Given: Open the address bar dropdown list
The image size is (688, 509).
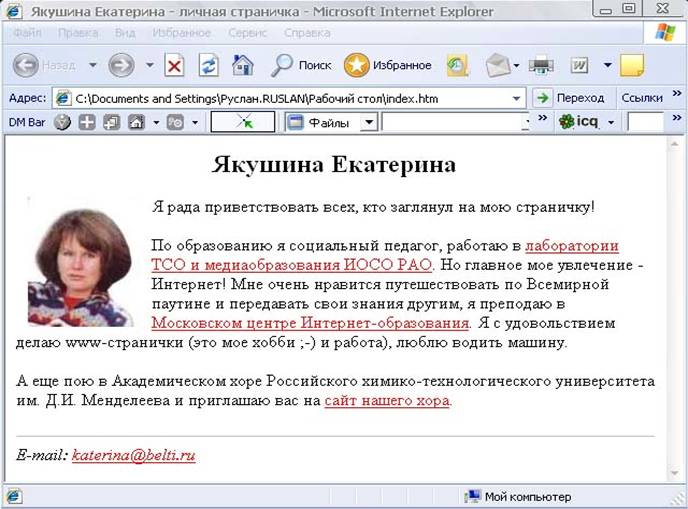Looking at the screenshot, I should (x=516, y=99).
